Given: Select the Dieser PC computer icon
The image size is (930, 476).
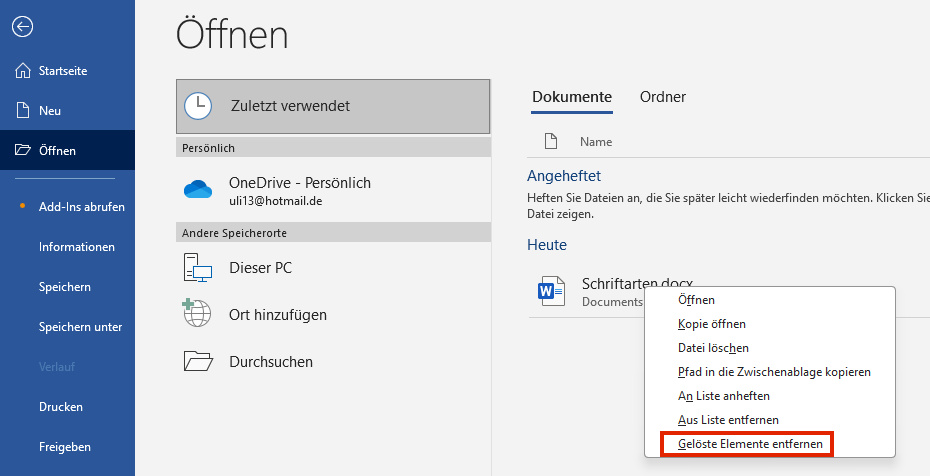Looking at the screenshot, I should (198, 267).
